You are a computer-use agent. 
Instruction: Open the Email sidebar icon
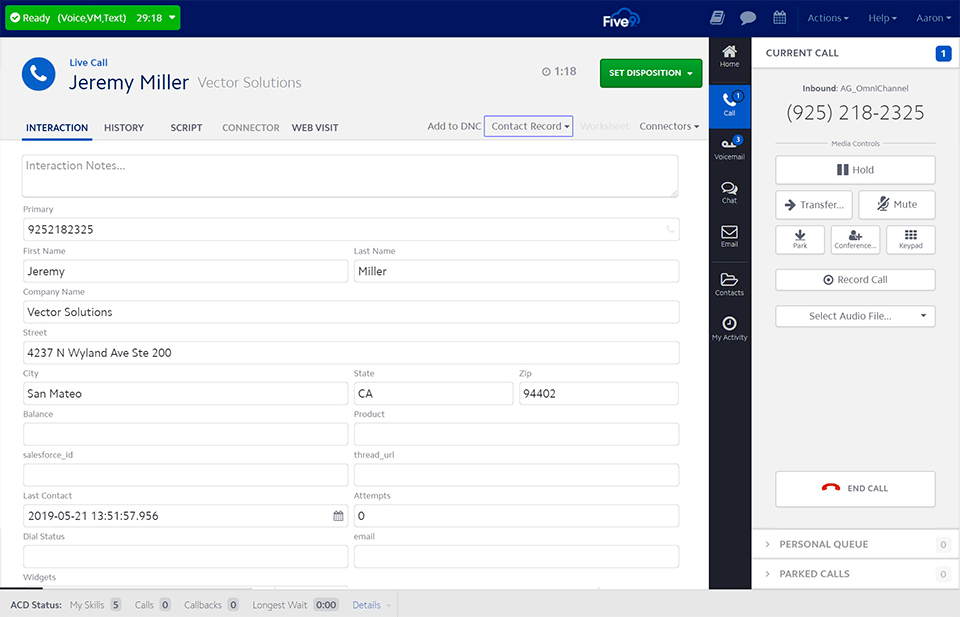(729, 236)
